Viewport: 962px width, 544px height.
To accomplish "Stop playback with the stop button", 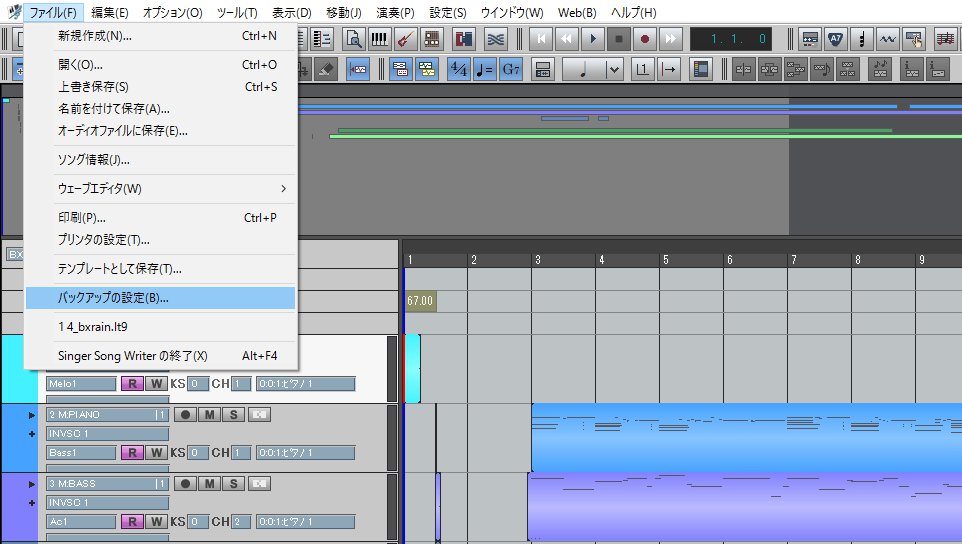I will [618, 39].
